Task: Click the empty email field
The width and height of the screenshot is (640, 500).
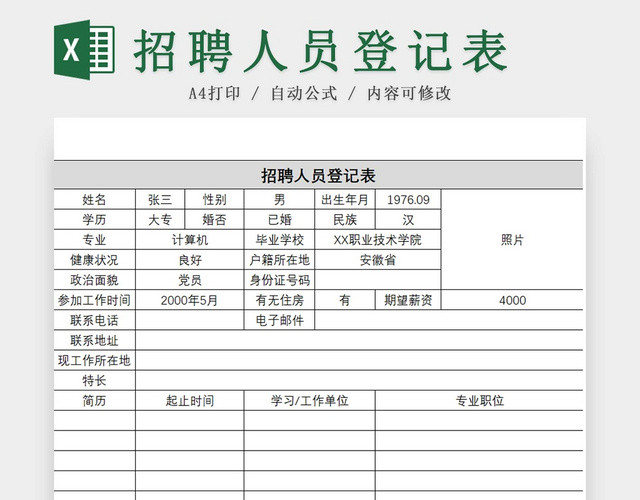Action: [x=449, y=320]
